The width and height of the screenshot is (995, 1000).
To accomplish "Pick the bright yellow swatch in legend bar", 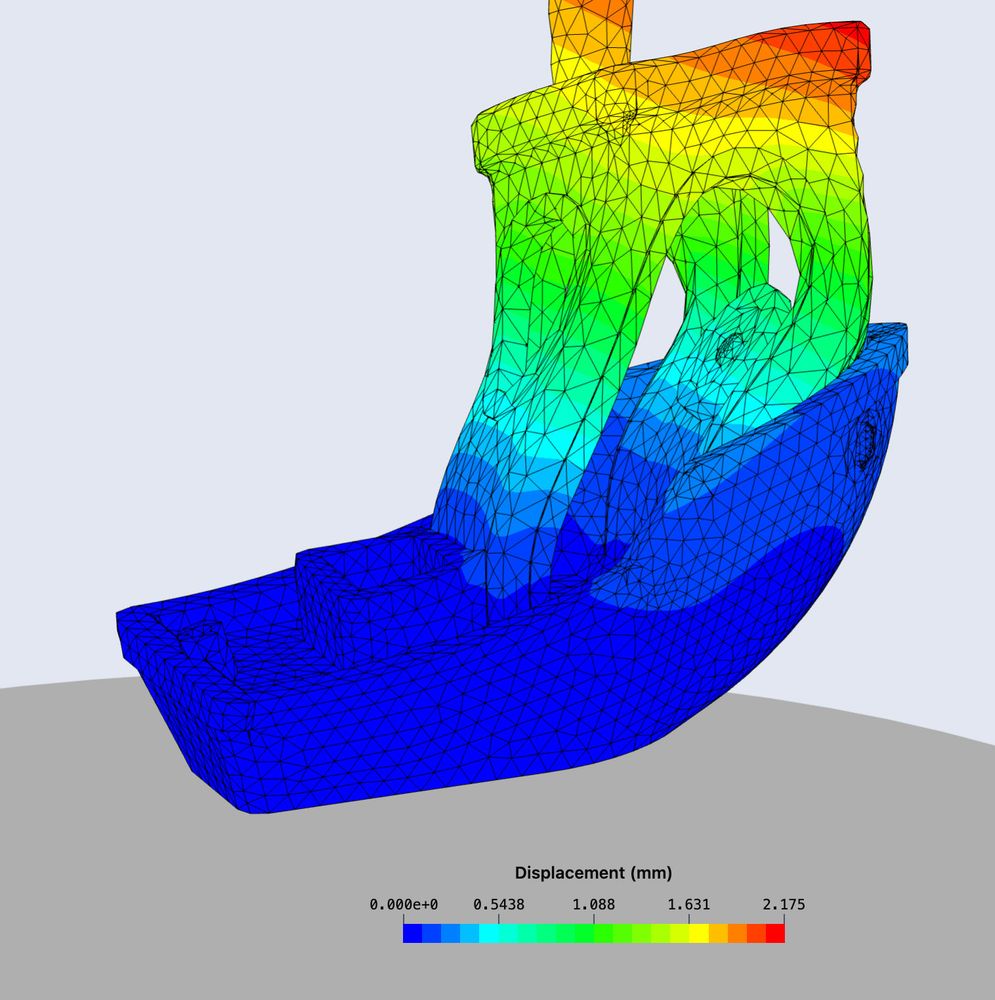I will point(699,934).
